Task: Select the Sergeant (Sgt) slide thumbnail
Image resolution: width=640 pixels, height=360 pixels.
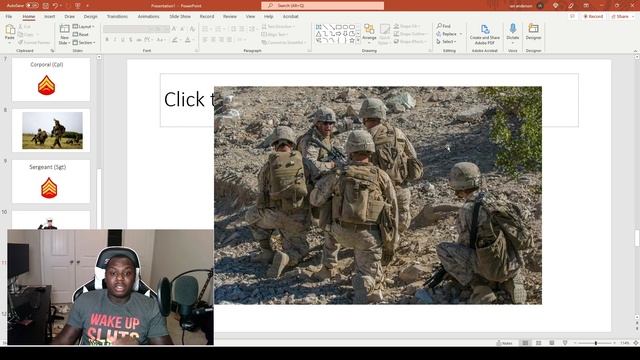Action: click(51, 182)
